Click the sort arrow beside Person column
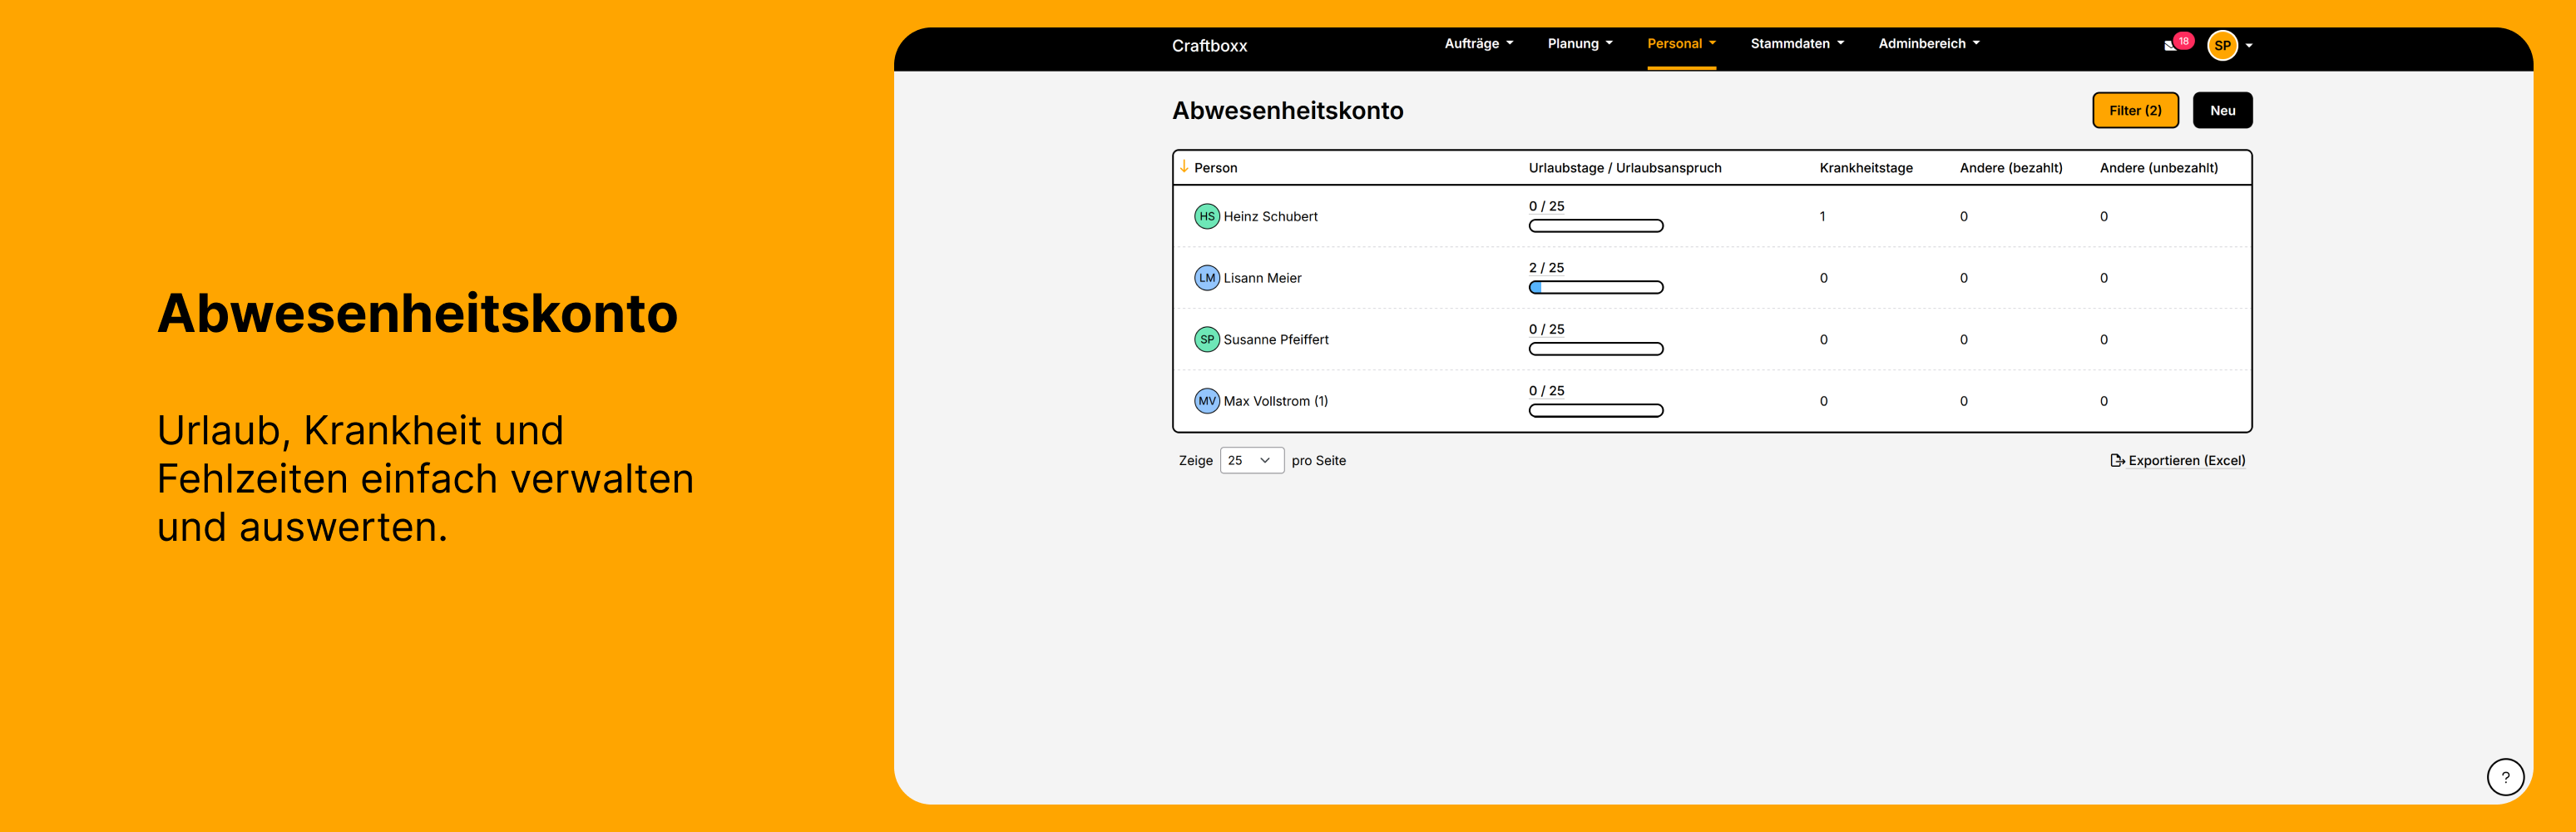 (1184, 167)
